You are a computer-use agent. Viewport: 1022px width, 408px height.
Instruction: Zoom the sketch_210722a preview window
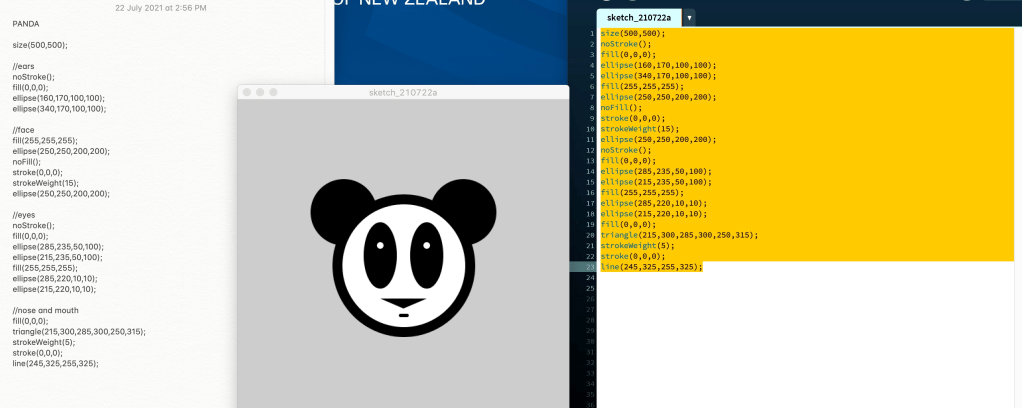coord(273,92)
